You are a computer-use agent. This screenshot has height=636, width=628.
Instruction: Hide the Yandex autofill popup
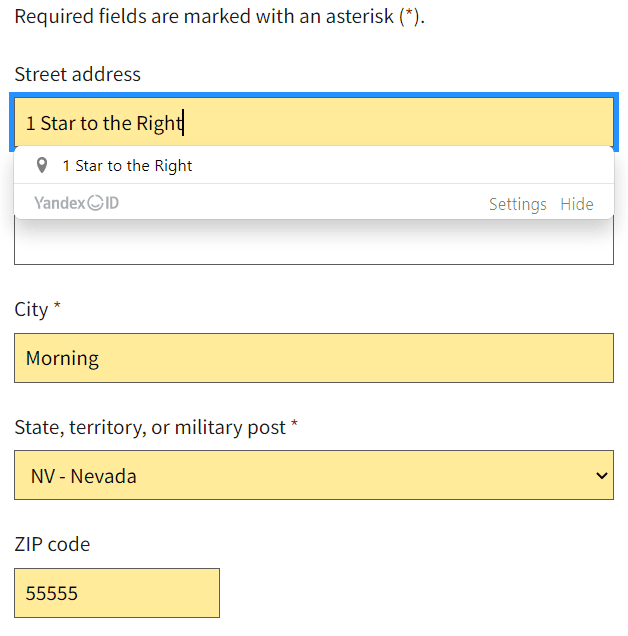(x=576, y=204)
